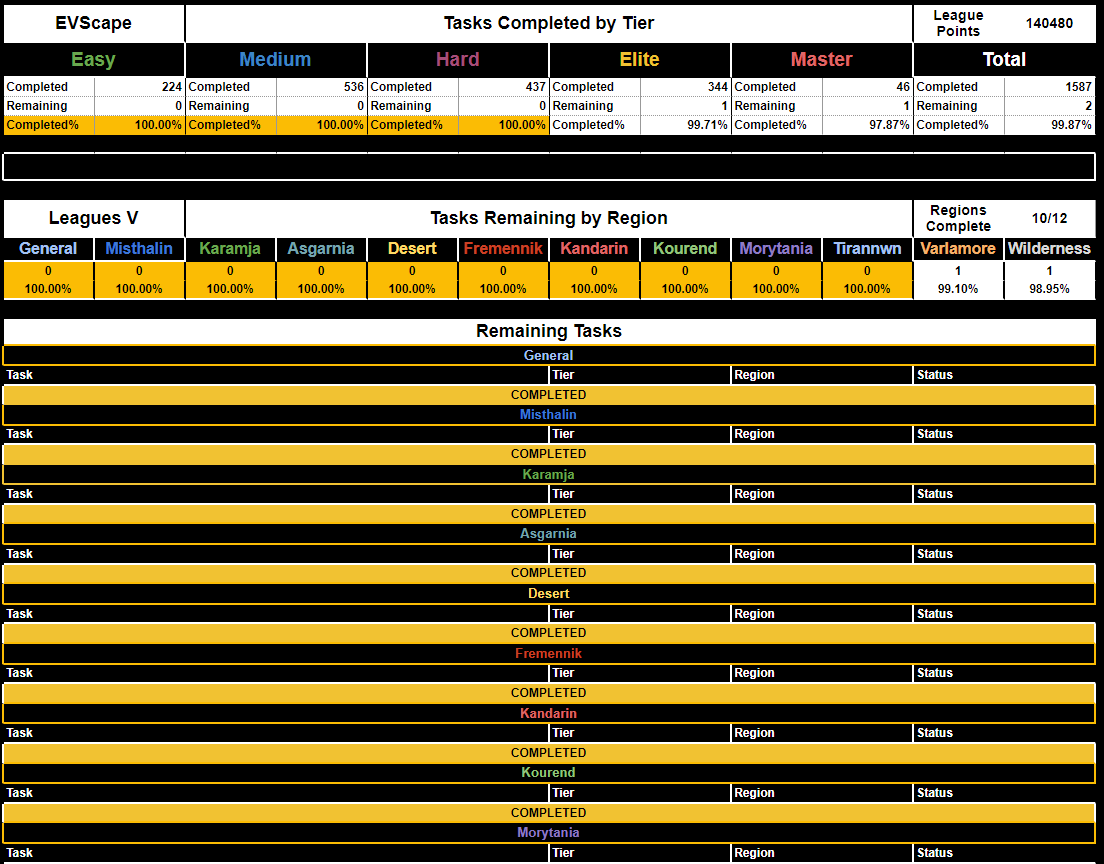Select the Desert section bar in Remaining Tasks
1104x864 pixels.
[x=548, y=594]
